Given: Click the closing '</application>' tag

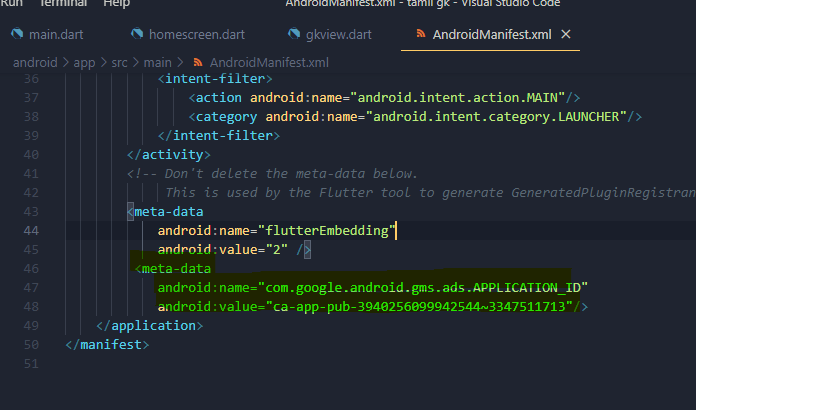Looking at the screenshot, I should click(150, 326).
